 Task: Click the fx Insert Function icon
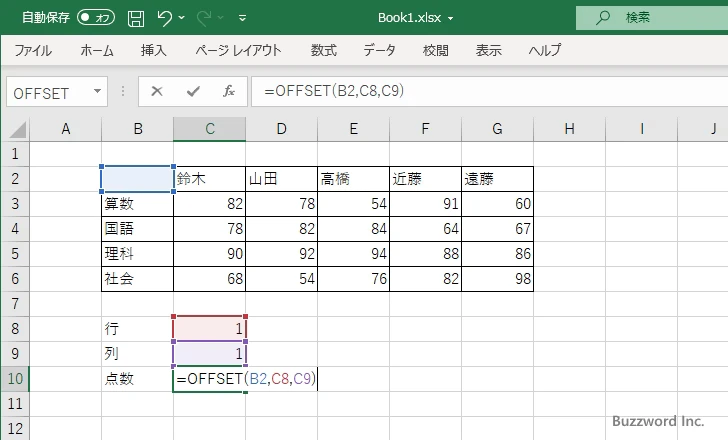(x=229, y=91)
